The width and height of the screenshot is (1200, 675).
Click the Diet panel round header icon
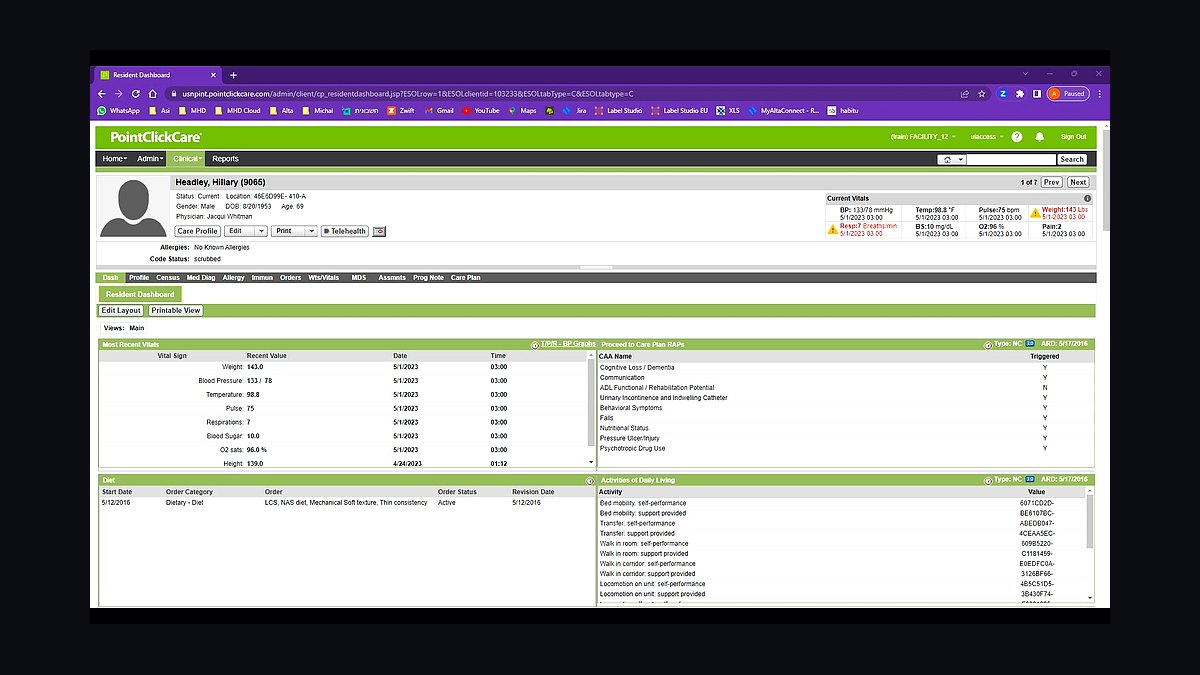(589, 481)
